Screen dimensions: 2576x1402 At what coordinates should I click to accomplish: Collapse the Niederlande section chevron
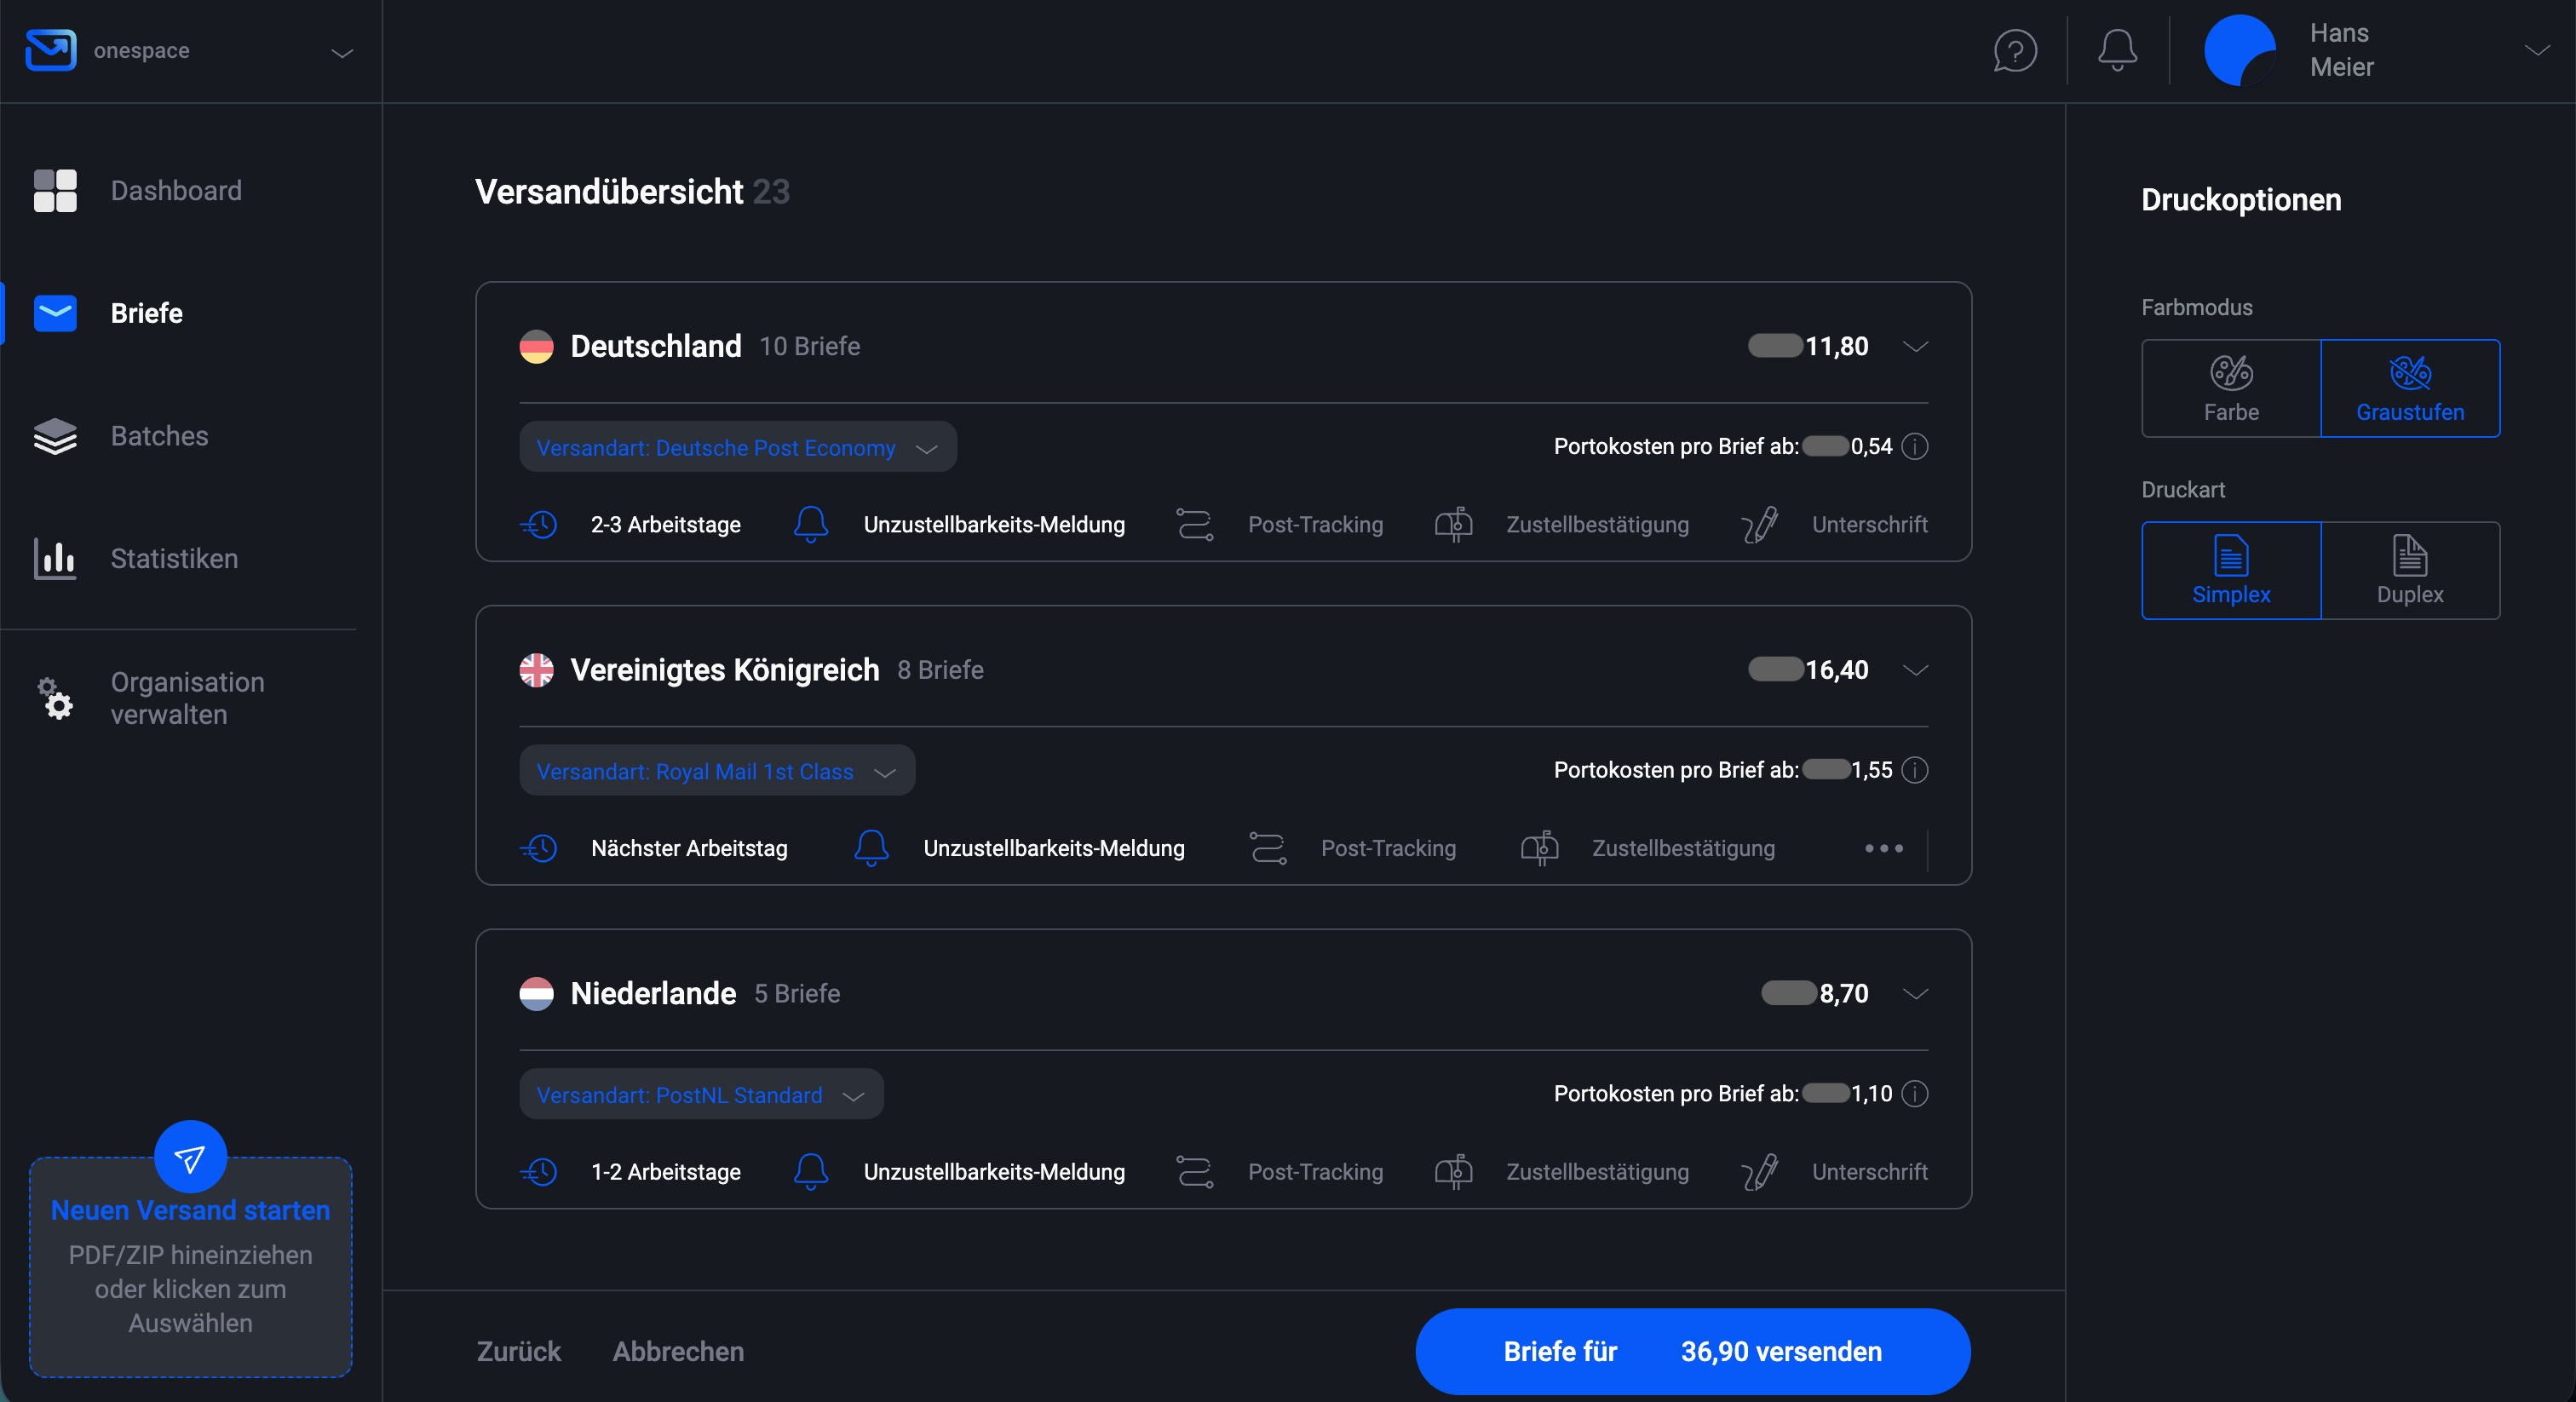tap(1915, 993)
